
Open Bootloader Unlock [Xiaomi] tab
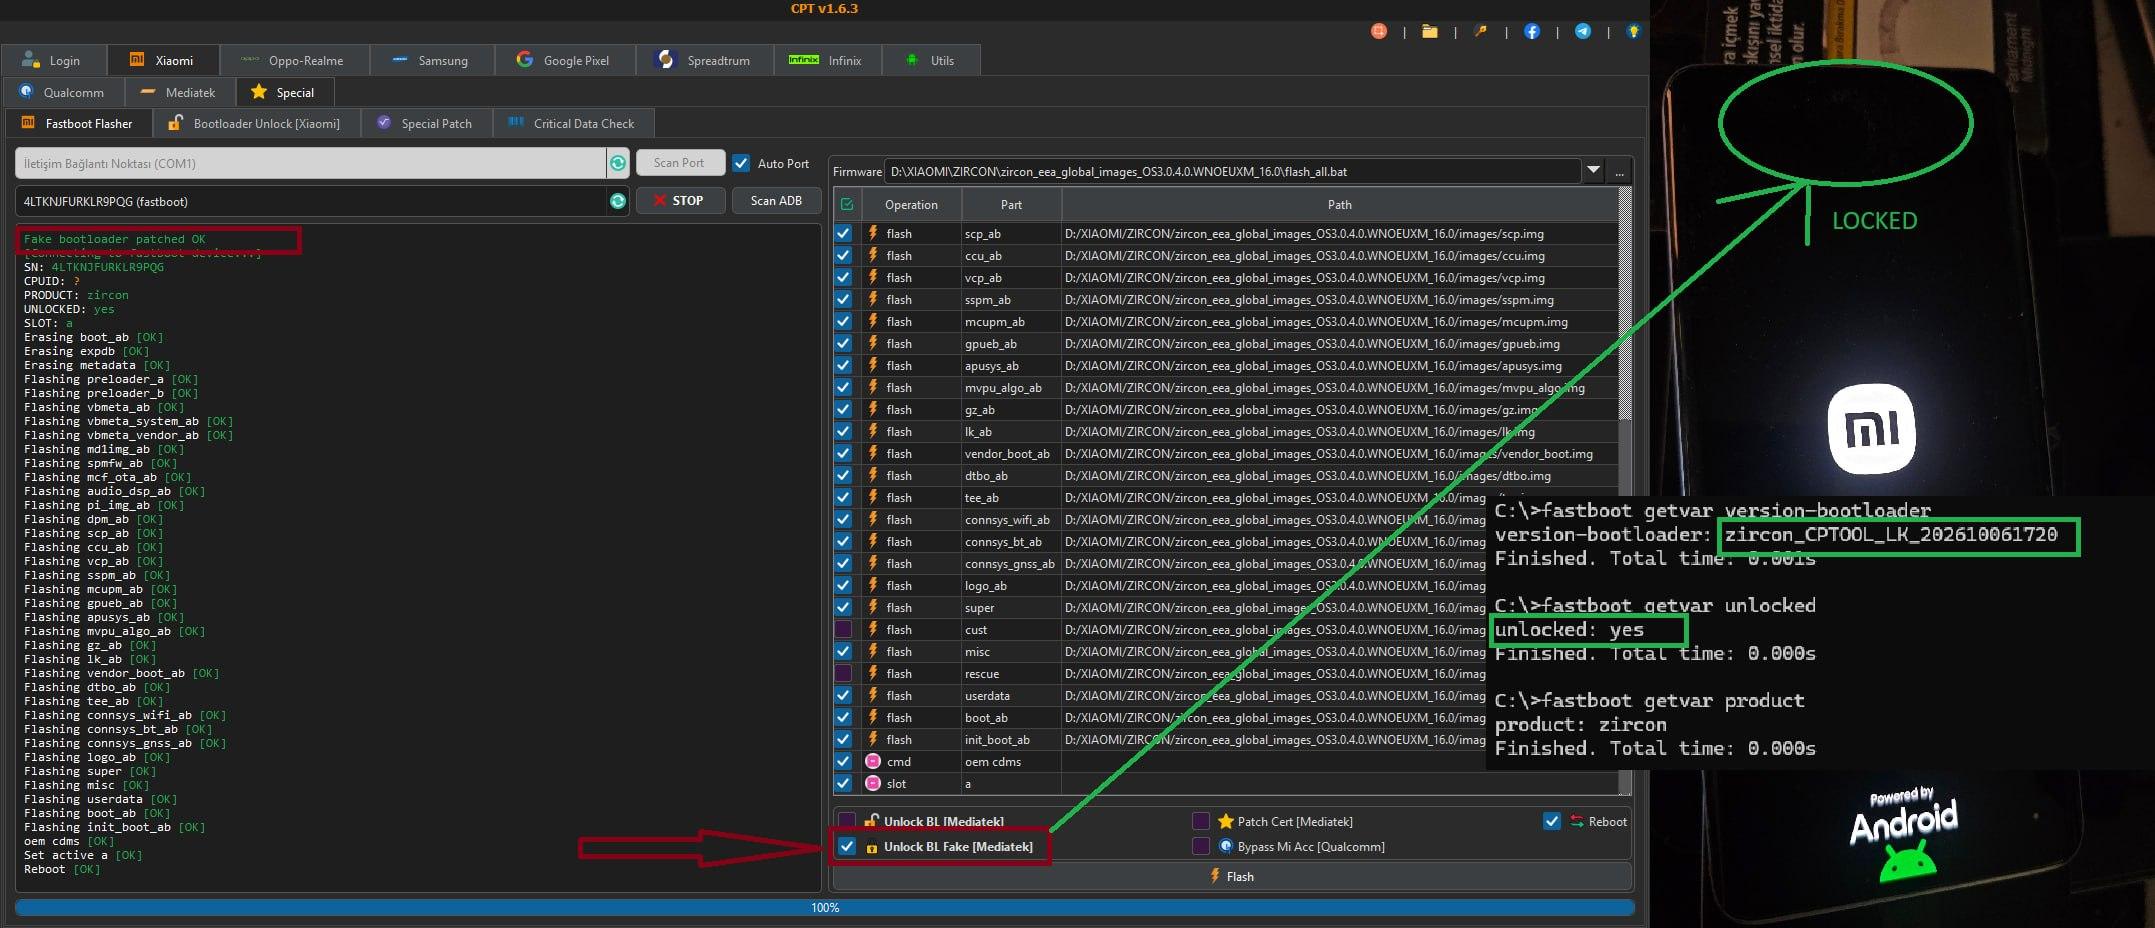tap(254, 123)
